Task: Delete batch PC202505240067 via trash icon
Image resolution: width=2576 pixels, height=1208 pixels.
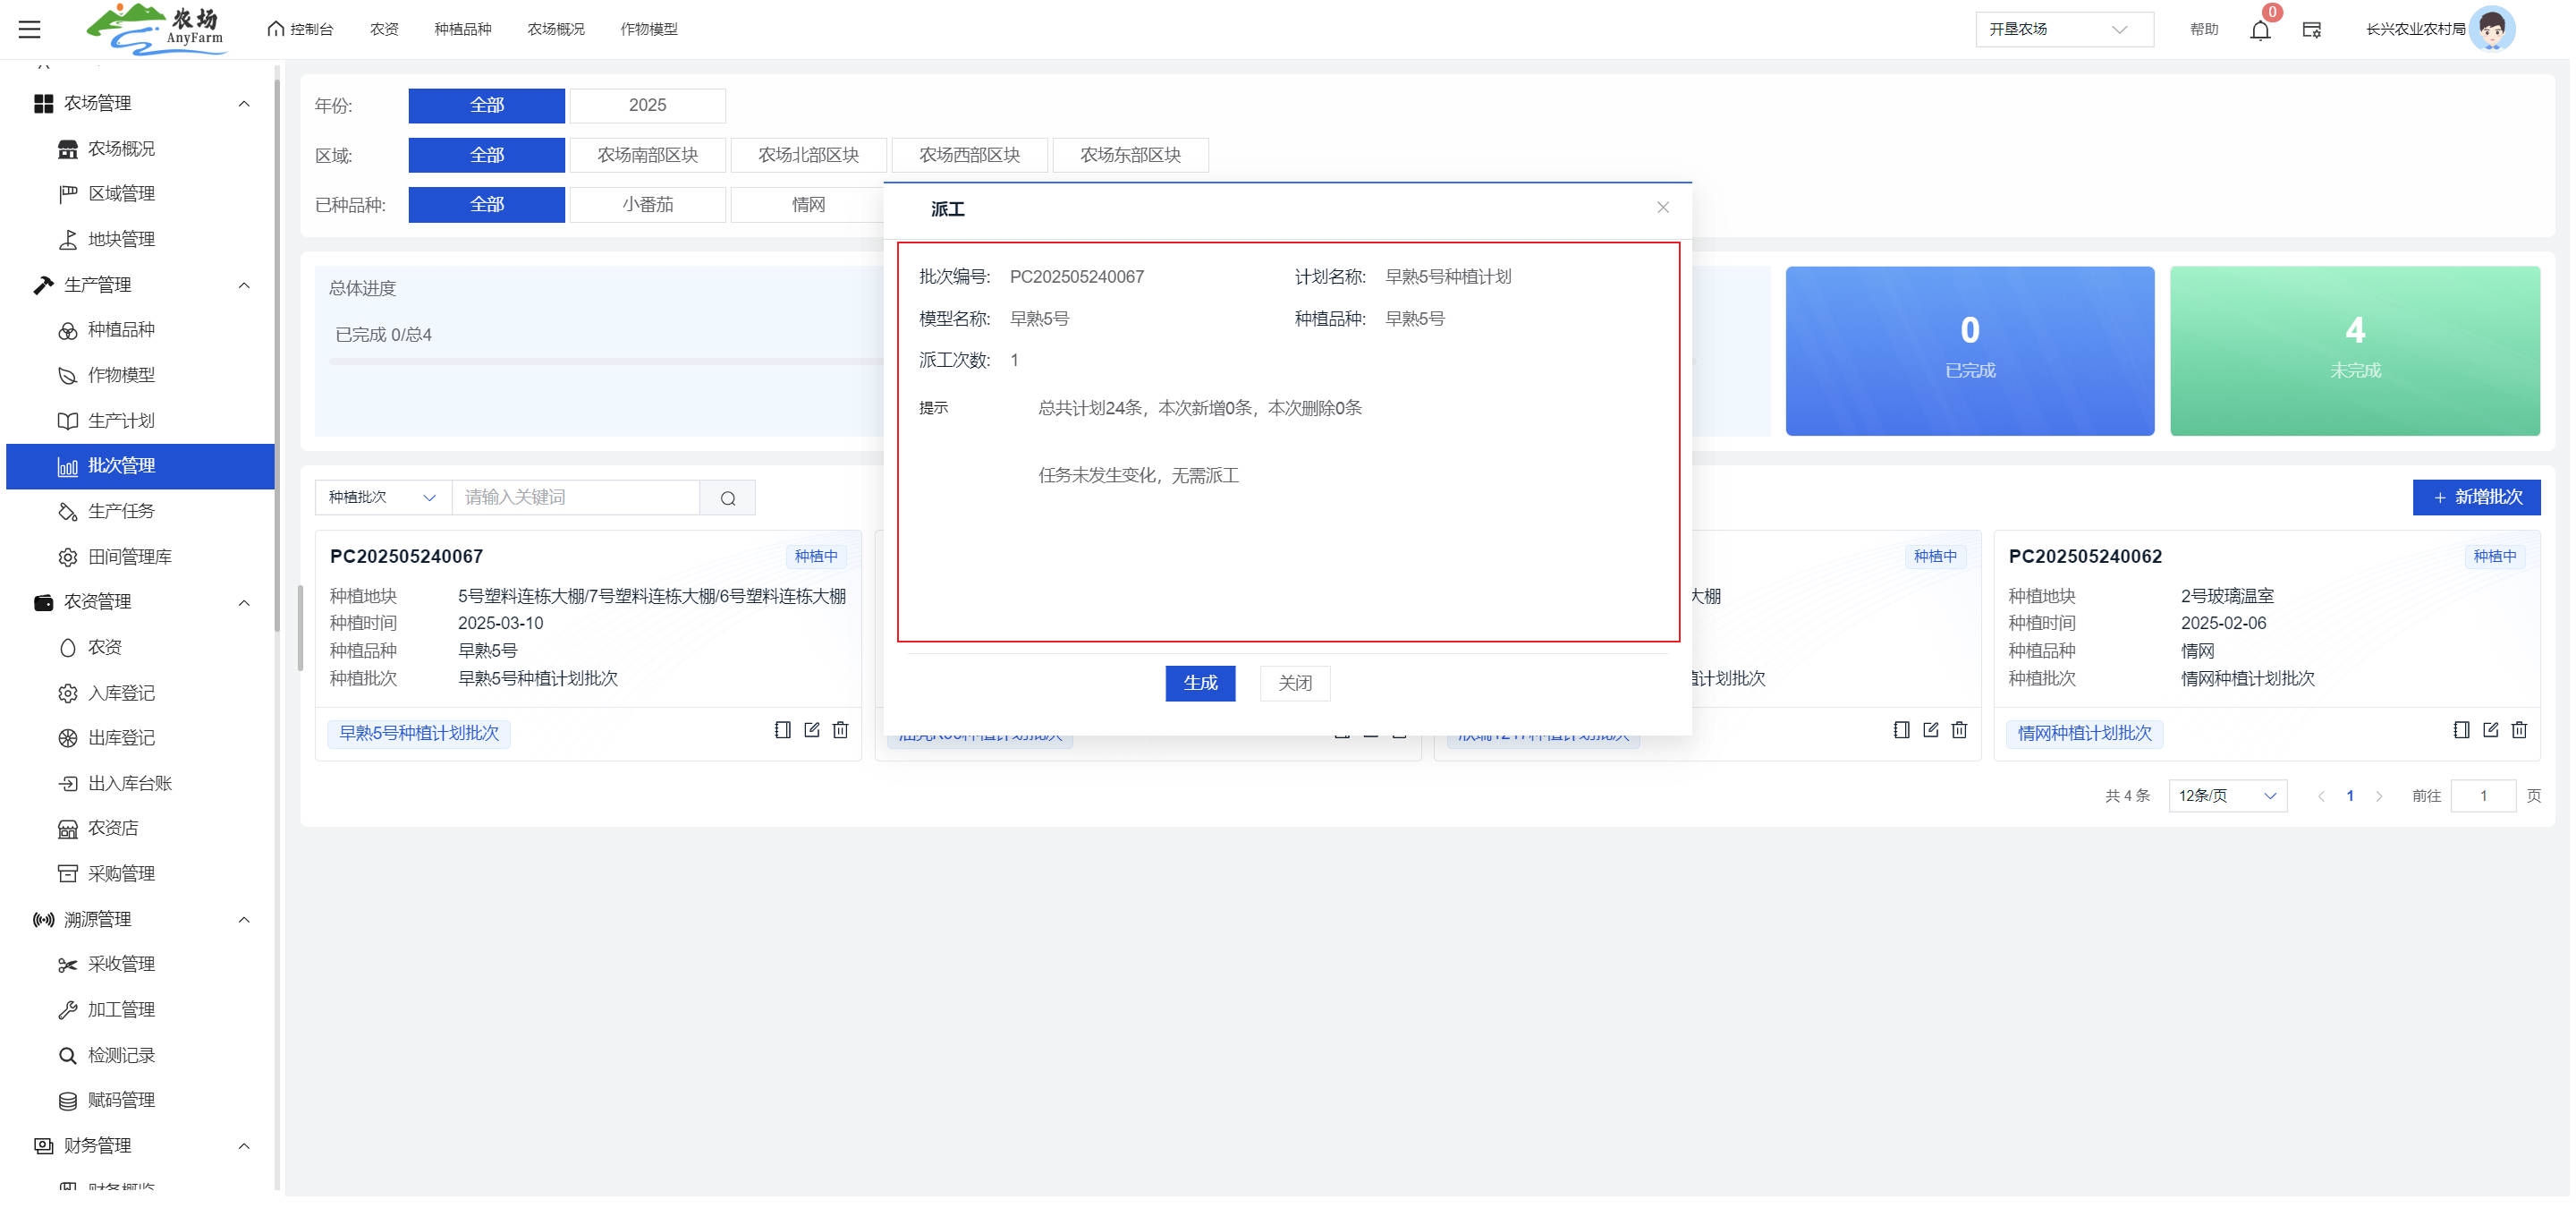Action: point(841,731)
